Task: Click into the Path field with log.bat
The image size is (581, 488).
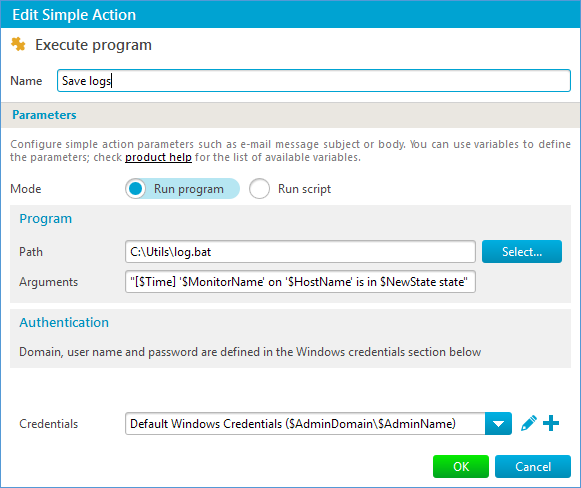Action: pyautogui.click(x=300, y=252)
